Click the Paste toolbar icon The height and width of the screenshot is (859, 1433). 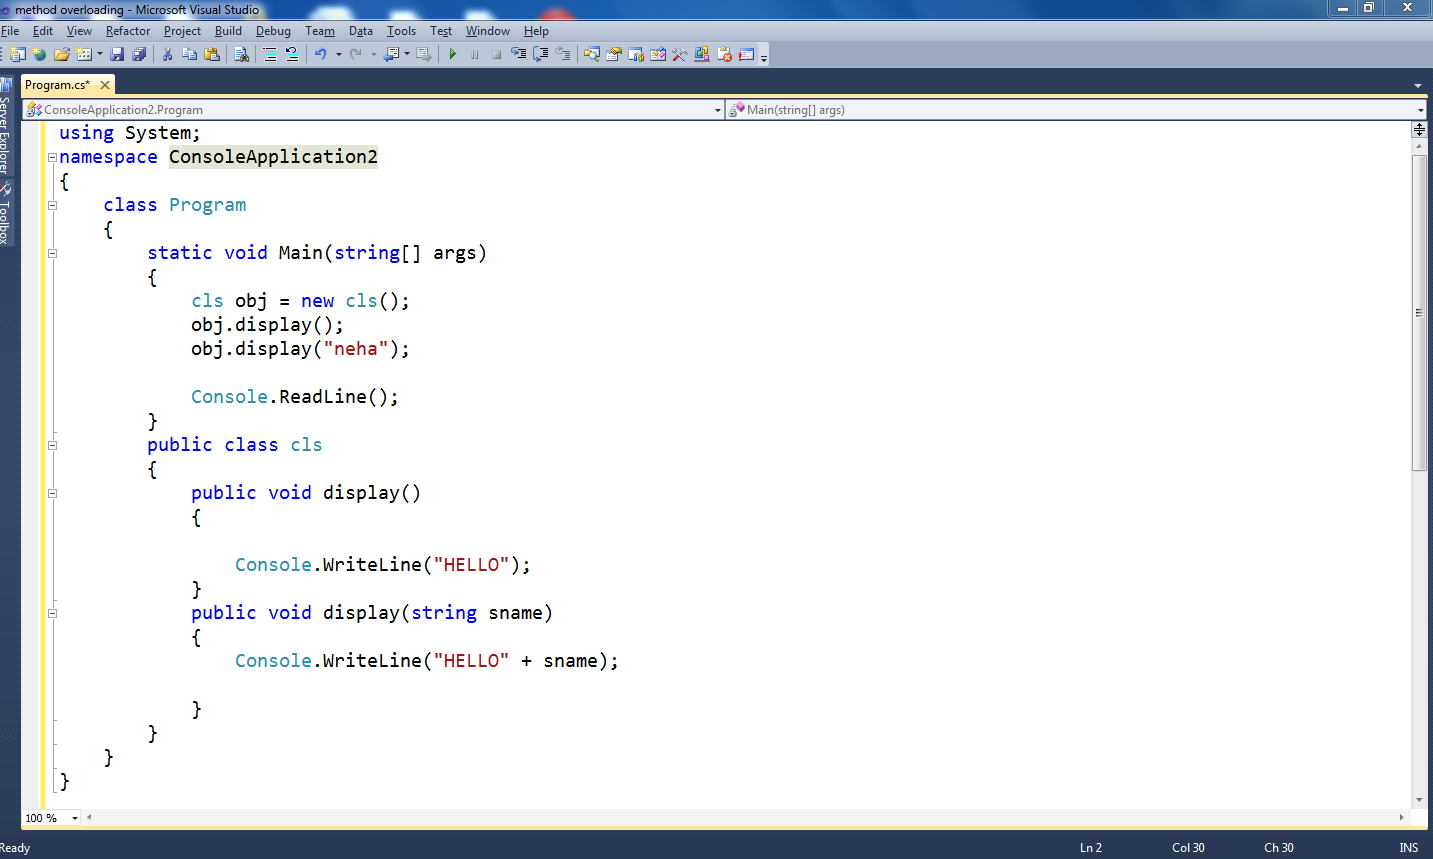tap(211, 54)
